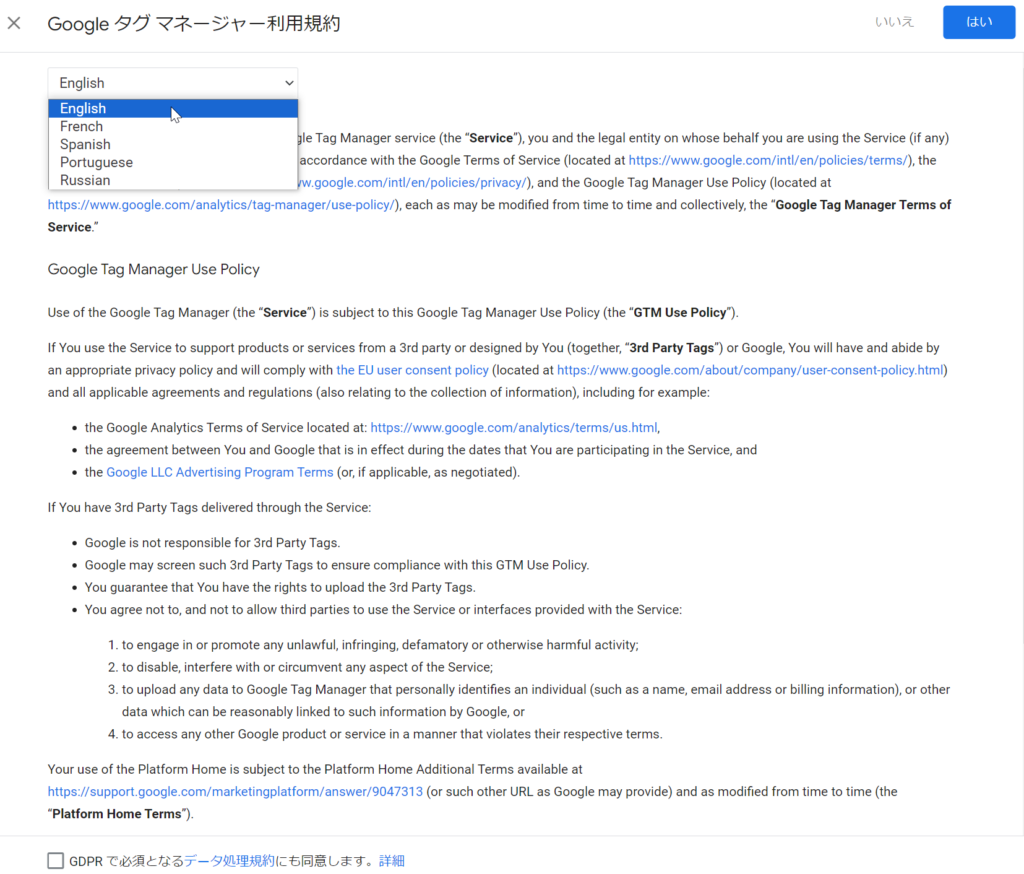Click the EU user consent policy link
1024x874 pixels.
click(412, 370)
